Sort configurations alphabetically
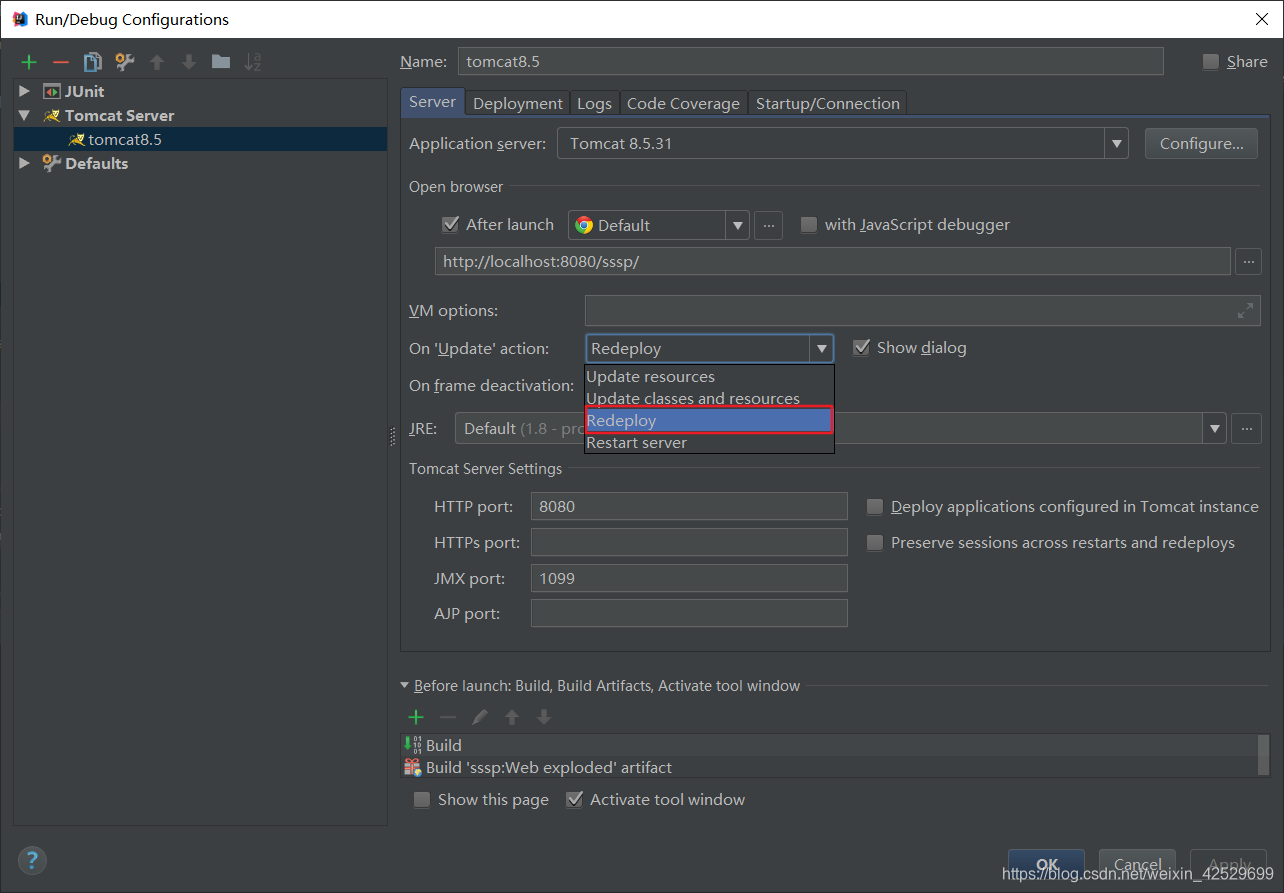The width and height of the screenshot is (1284, 893). click(x=253, y=62)
